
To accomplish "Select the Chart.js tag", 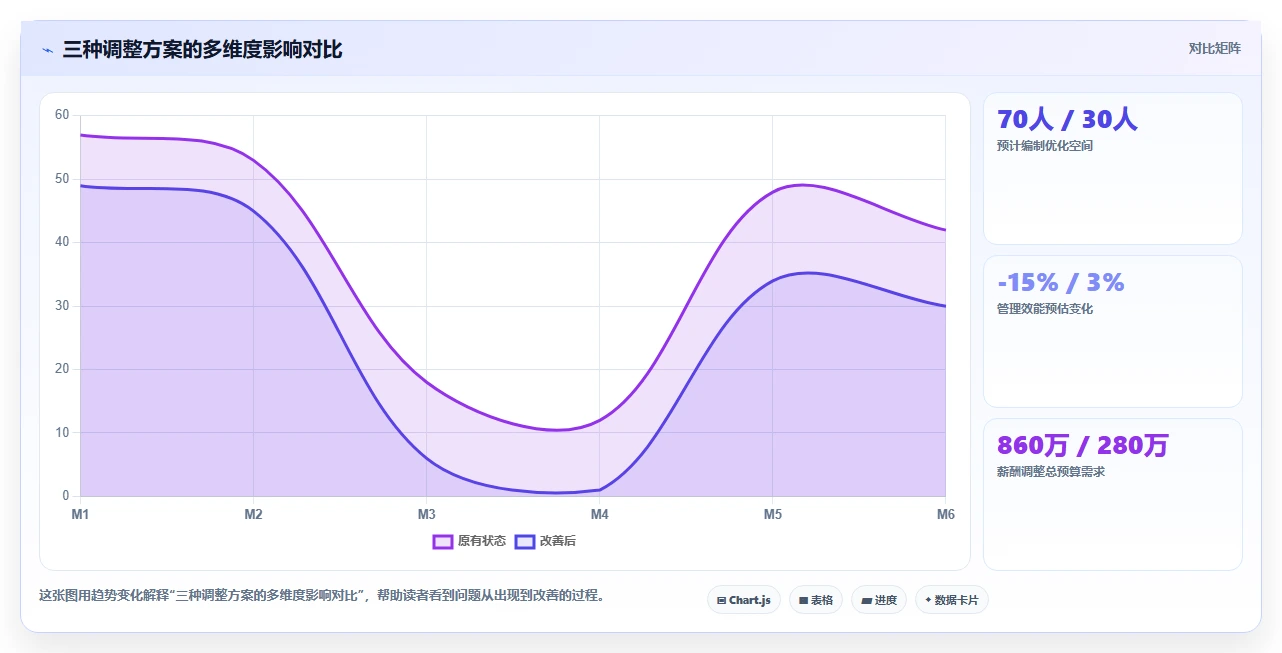I will point(744,600).
